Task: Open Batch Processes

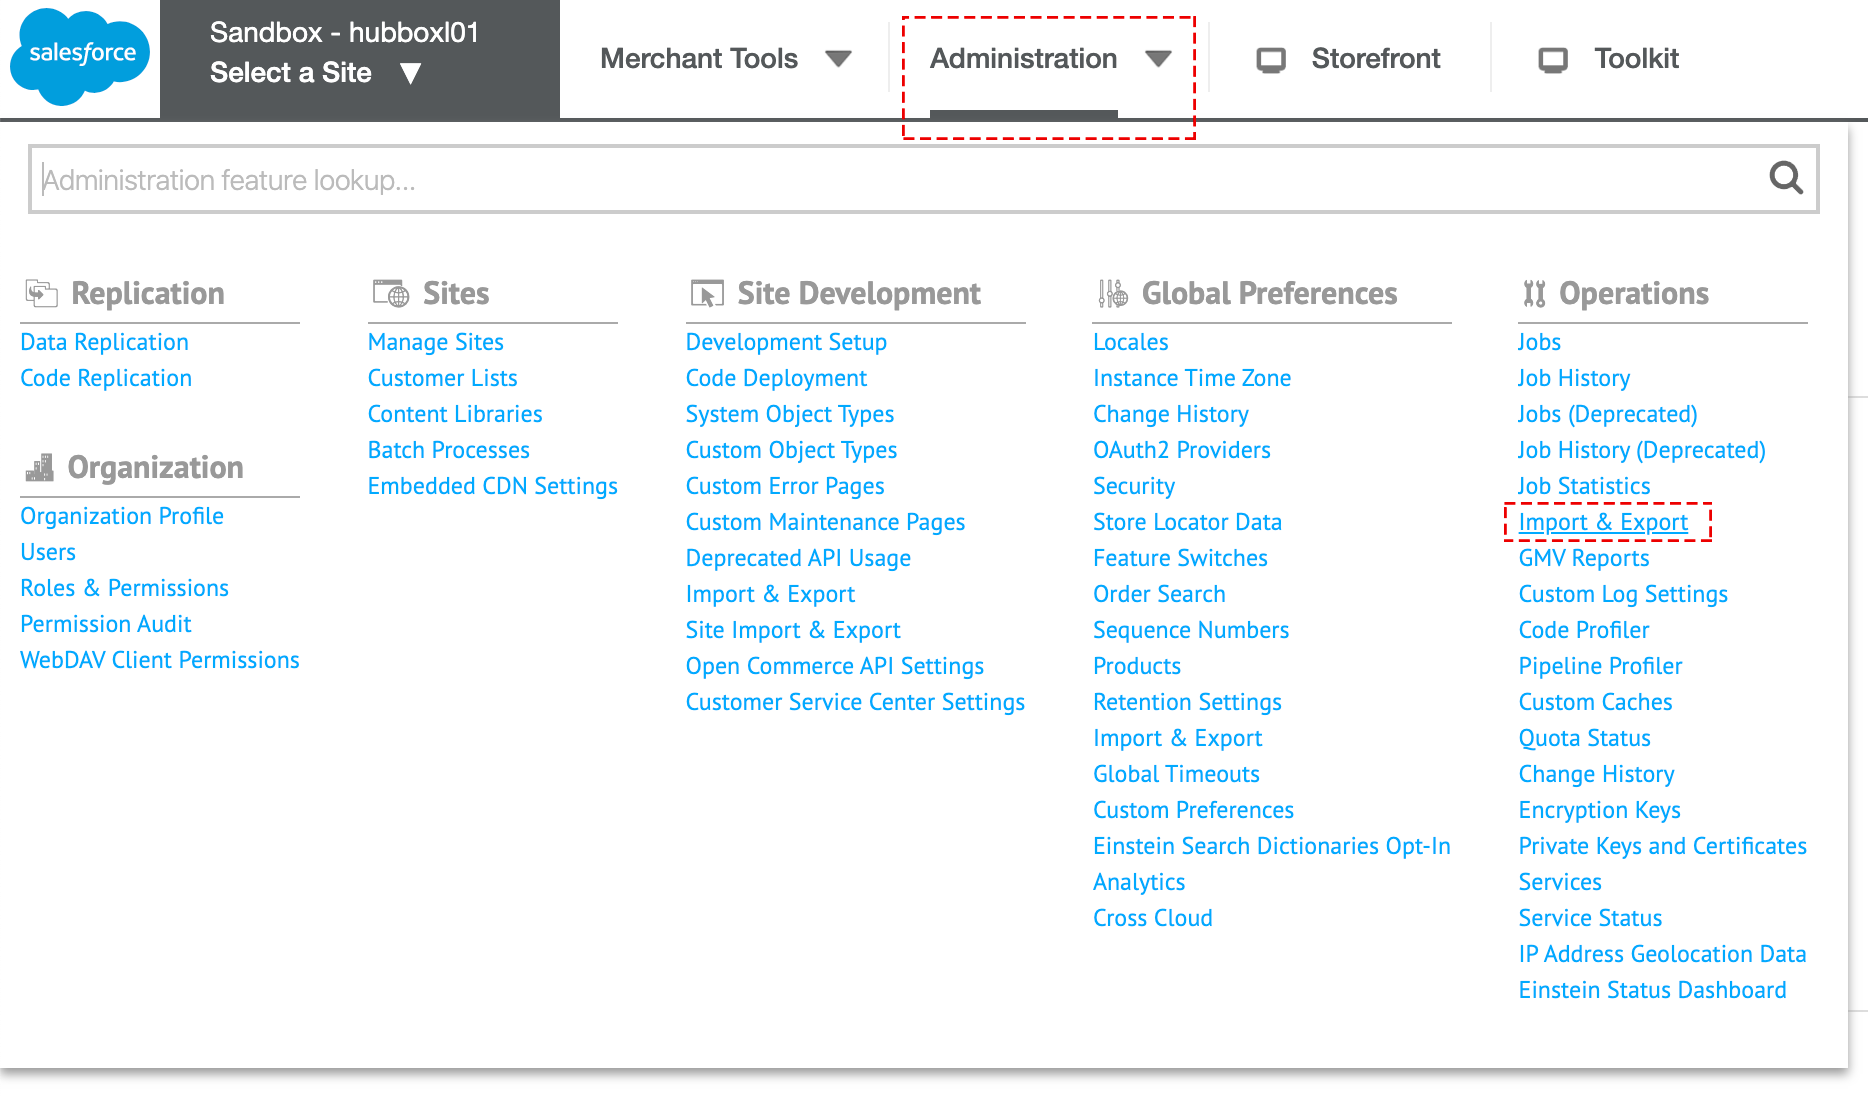Action: (448, 450)
